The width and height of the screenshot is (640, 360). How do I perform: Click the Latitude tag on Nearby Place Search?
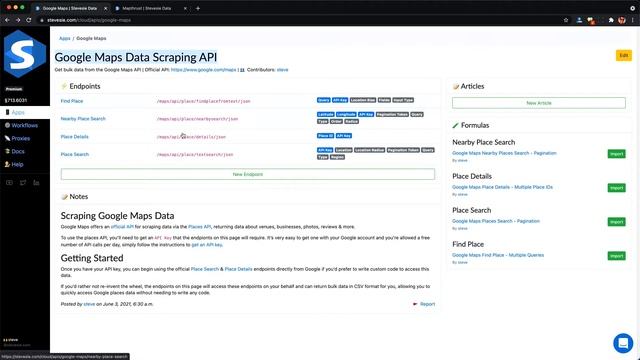tap(325, 114)
